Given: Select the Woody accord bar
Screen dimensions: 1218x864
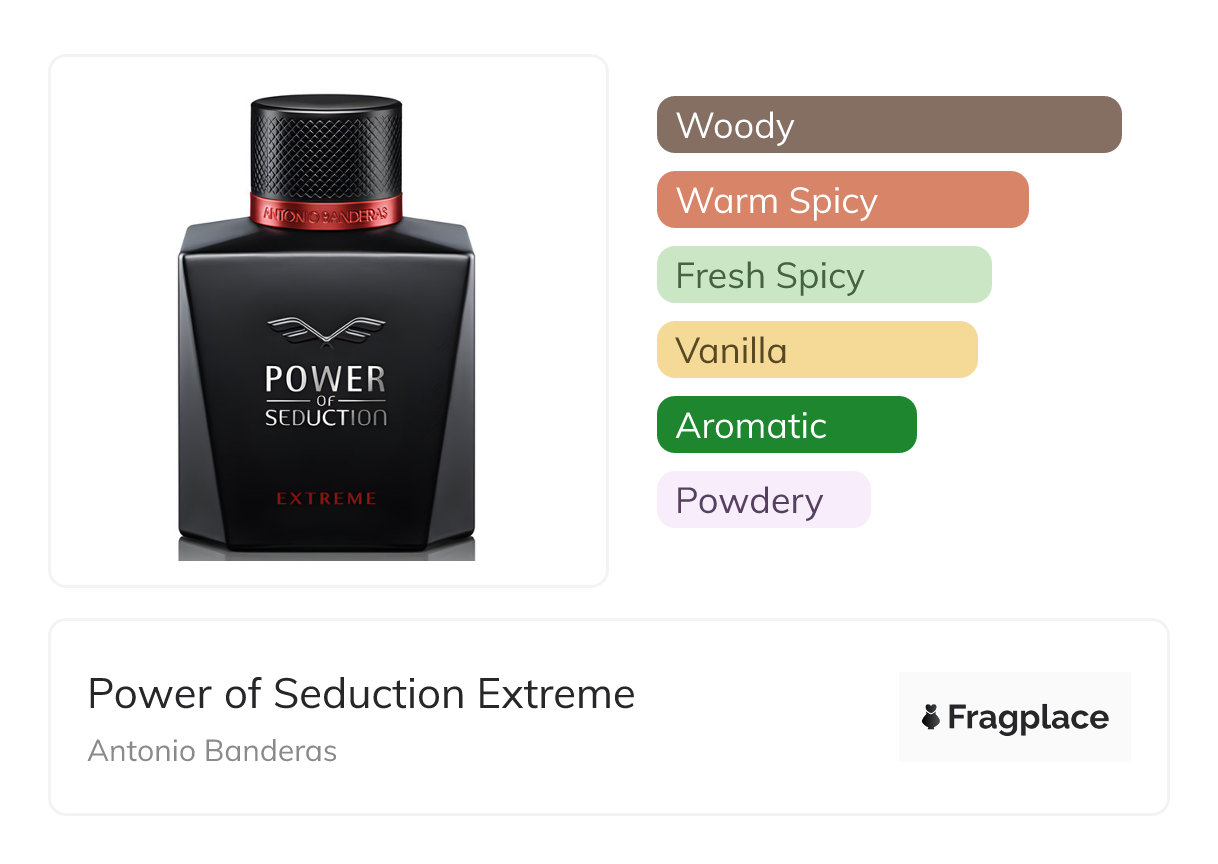Looking at the screenshot, I should pyautogui.click(x=889, y=125).
